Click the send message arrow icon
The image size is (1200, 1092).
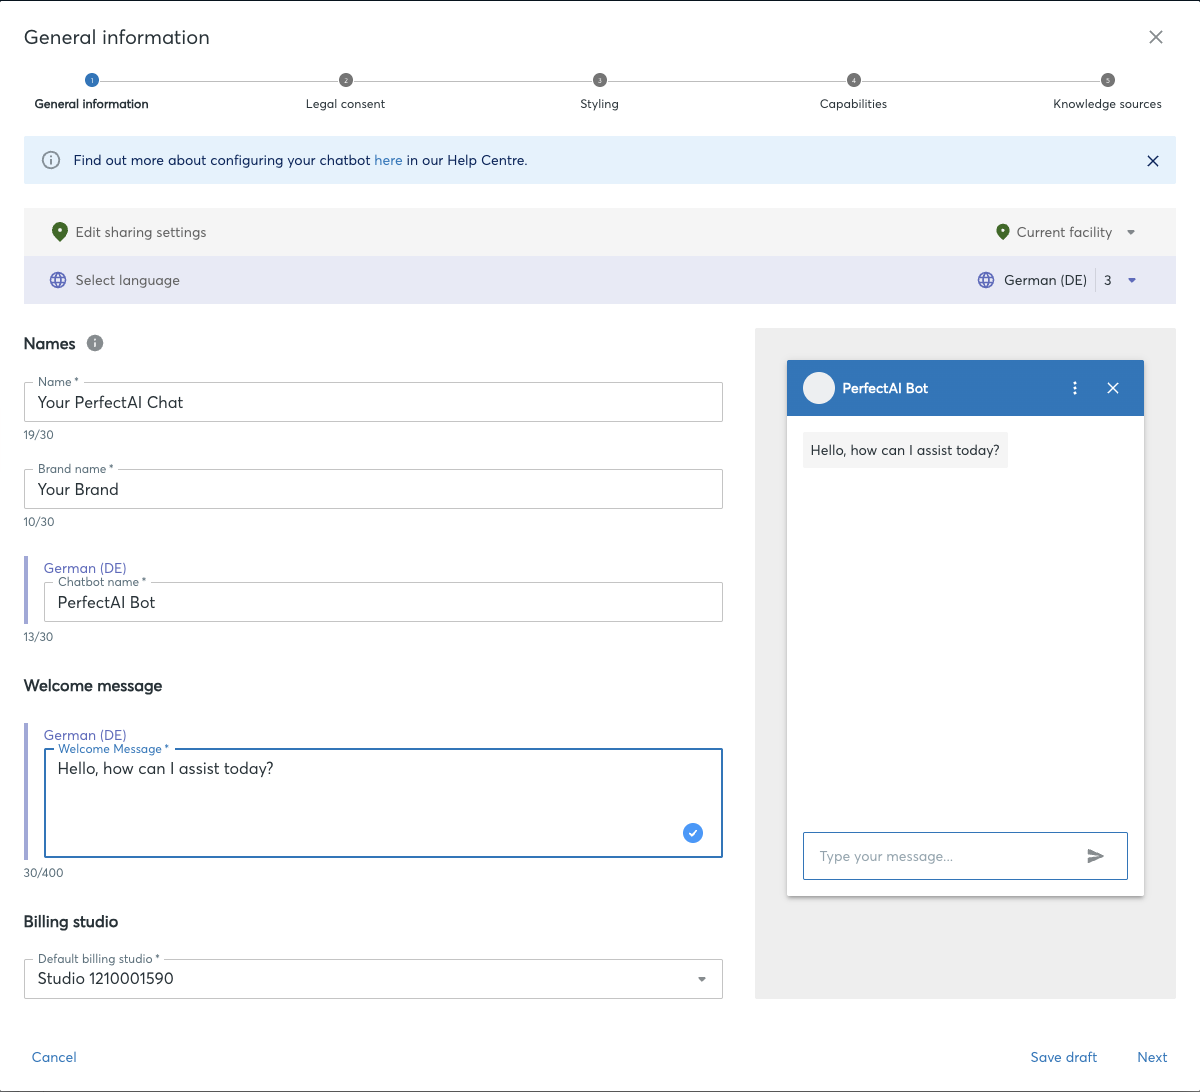click(1096, 856)
